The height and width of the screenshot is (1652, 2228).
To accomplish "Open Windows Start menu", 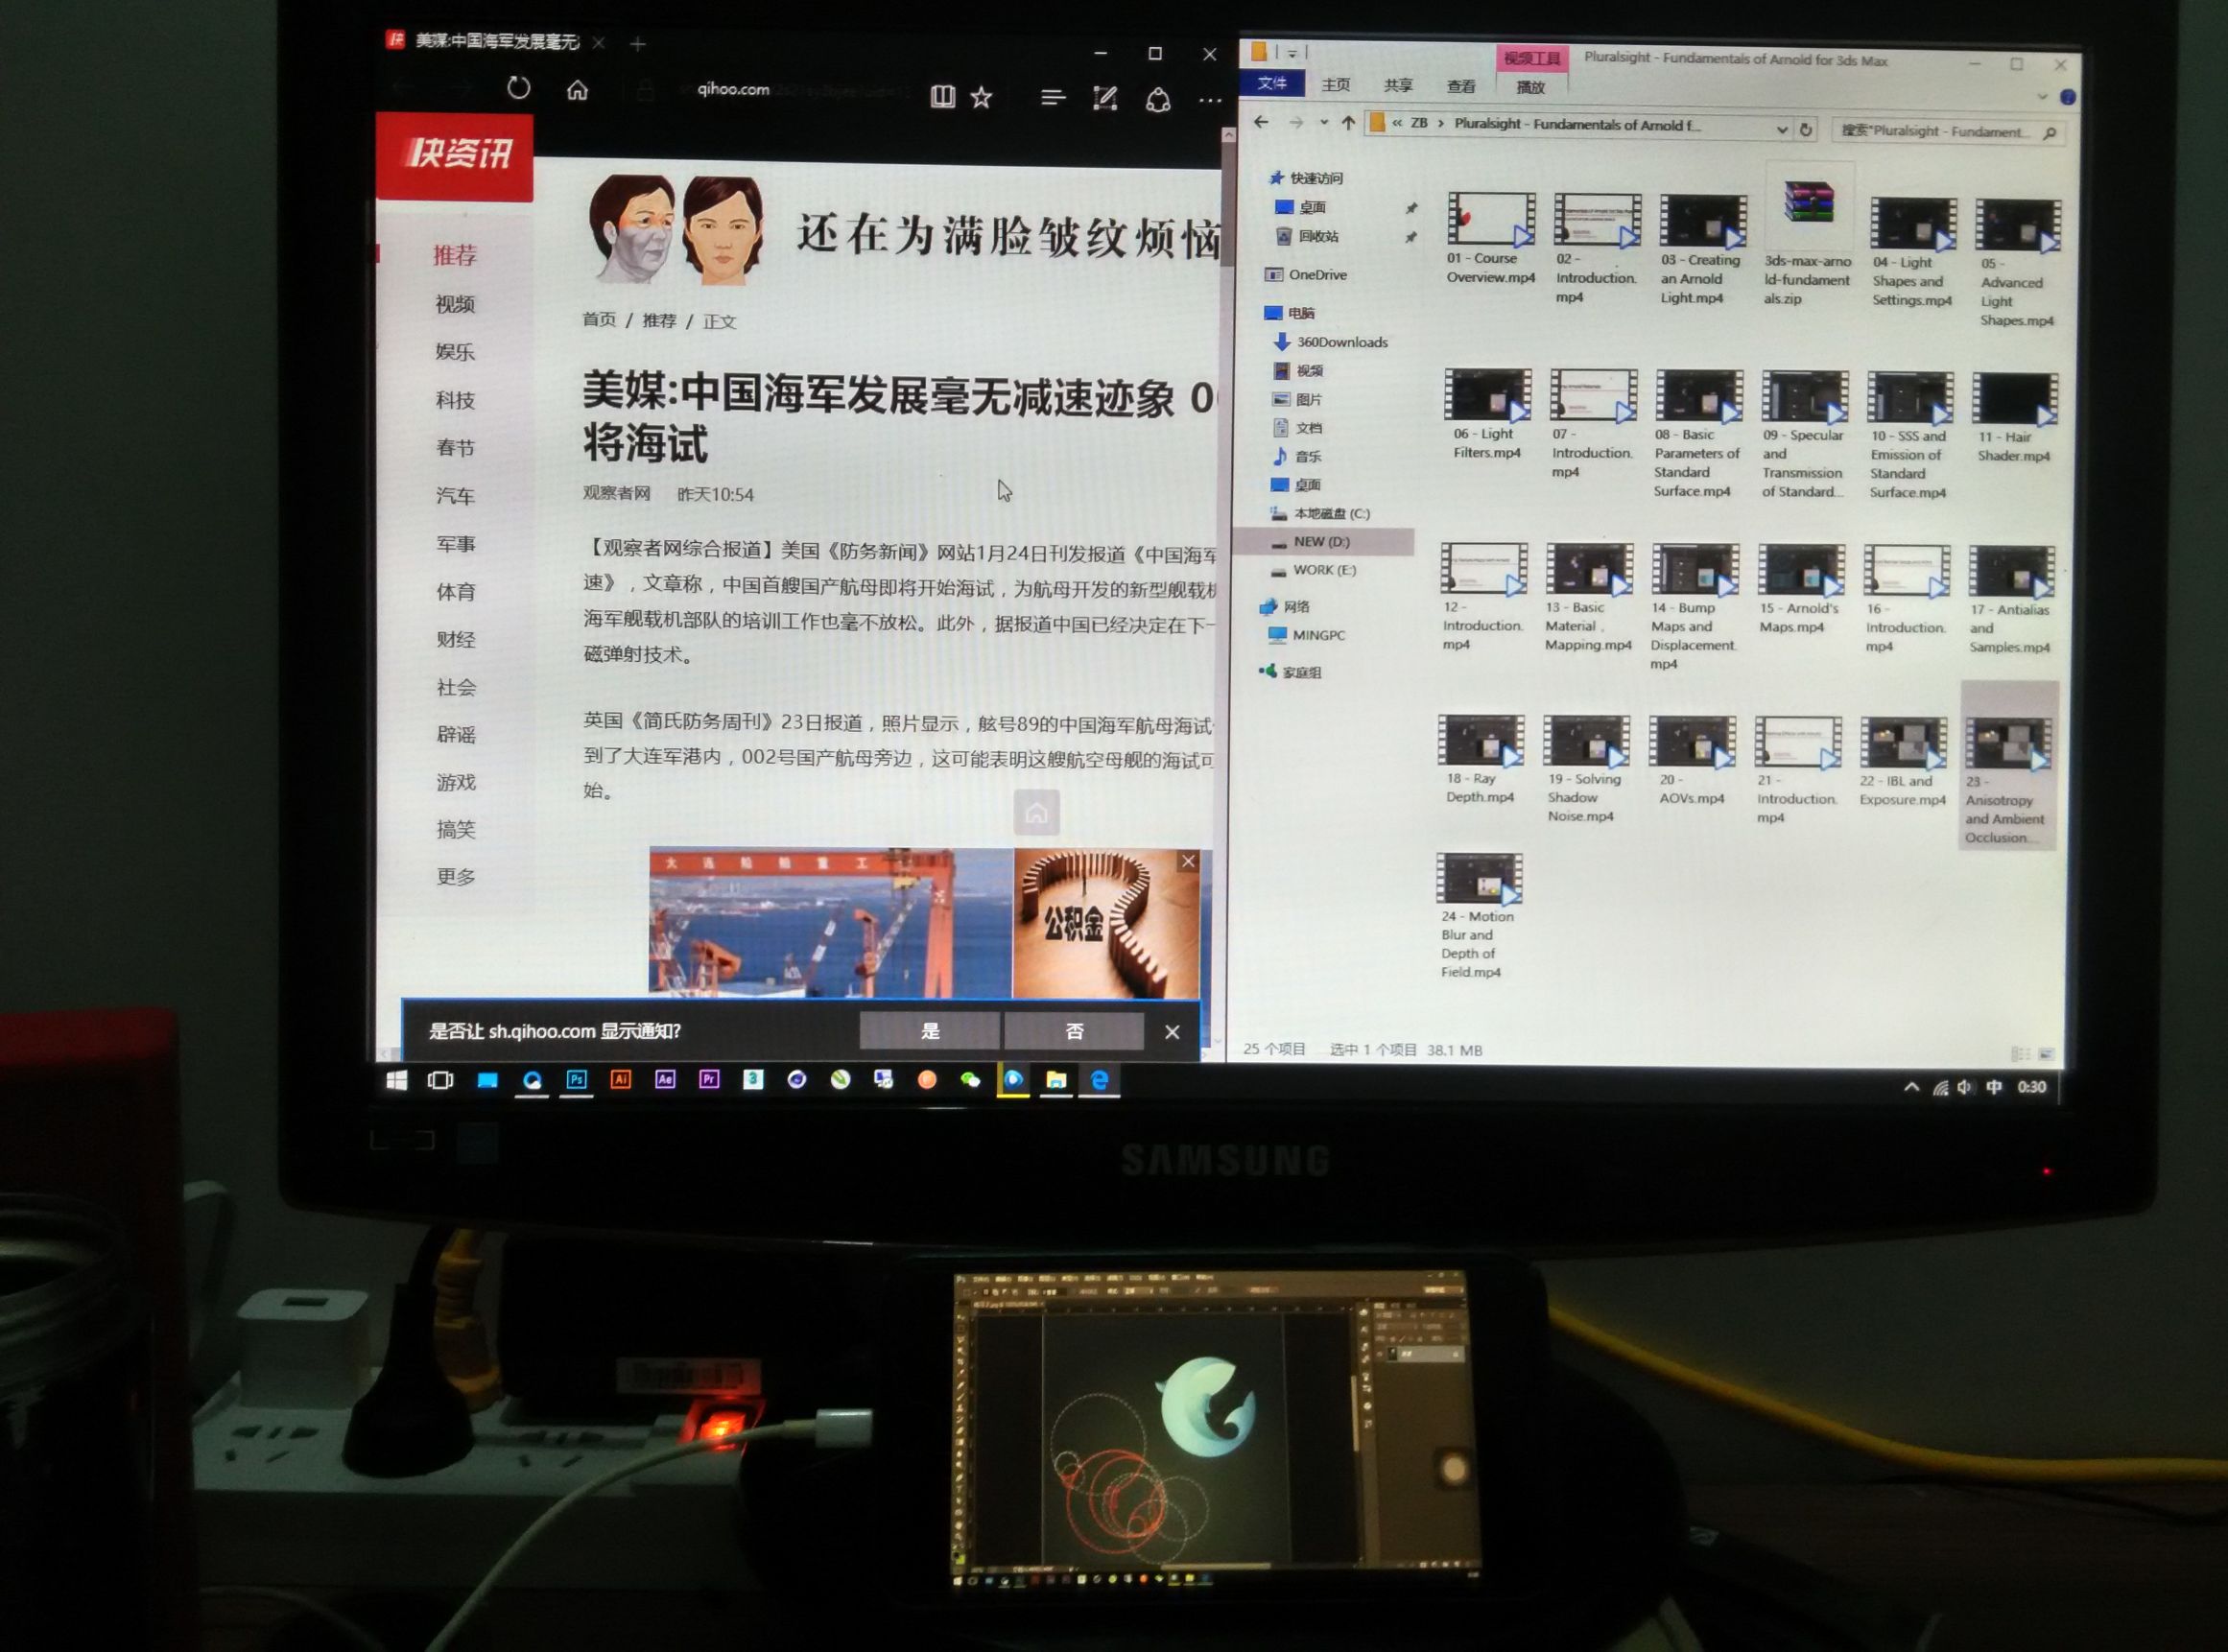I will click(397, 1080).
